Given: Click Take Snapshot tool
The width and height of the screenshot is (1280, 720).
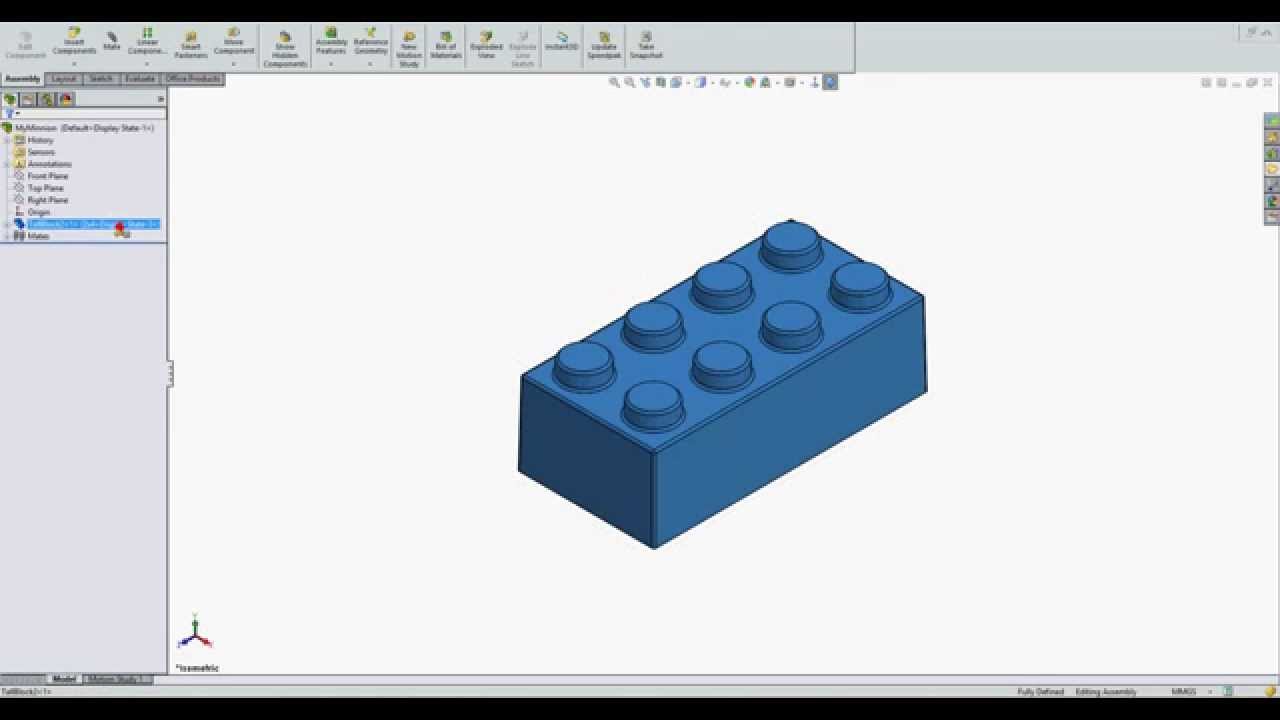Looking at the screenshot, I should click(x=646, y=46).
